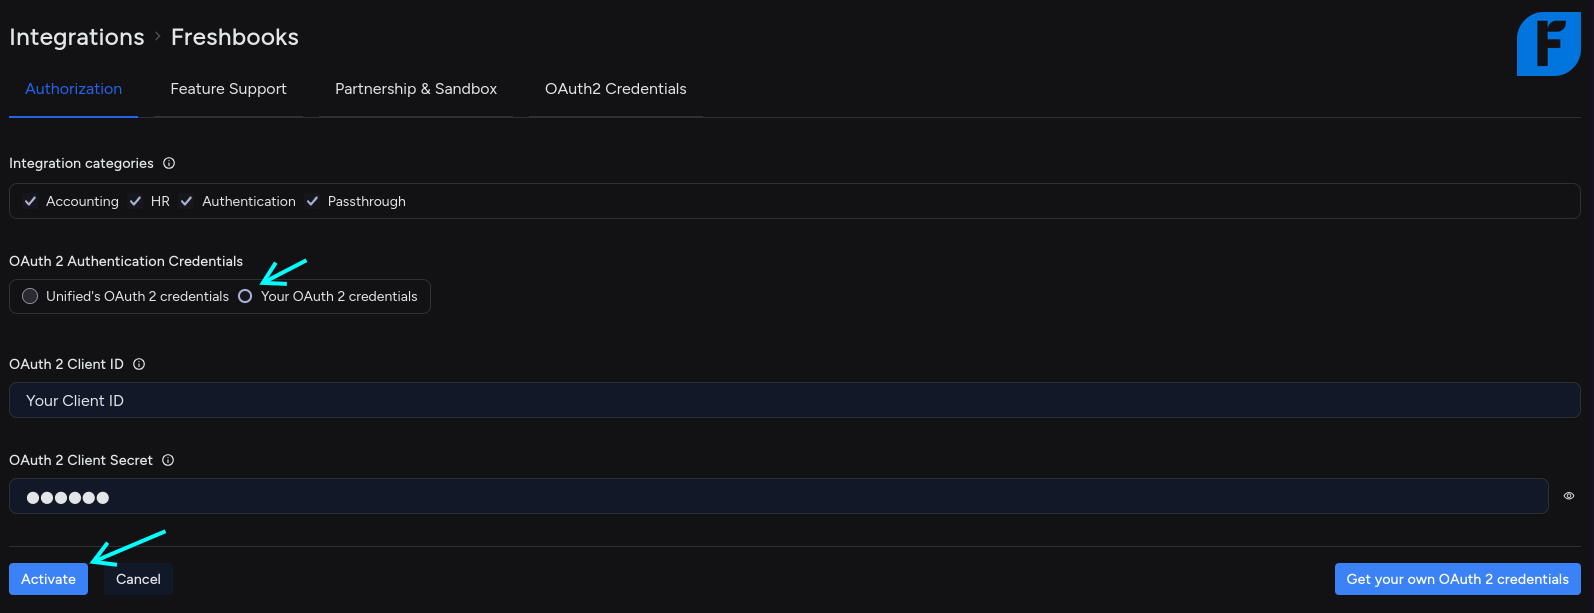Click info icon next to OAuth 2 Client Secret
Screen dimensions: 1594x613
click(x=168, y=460)
